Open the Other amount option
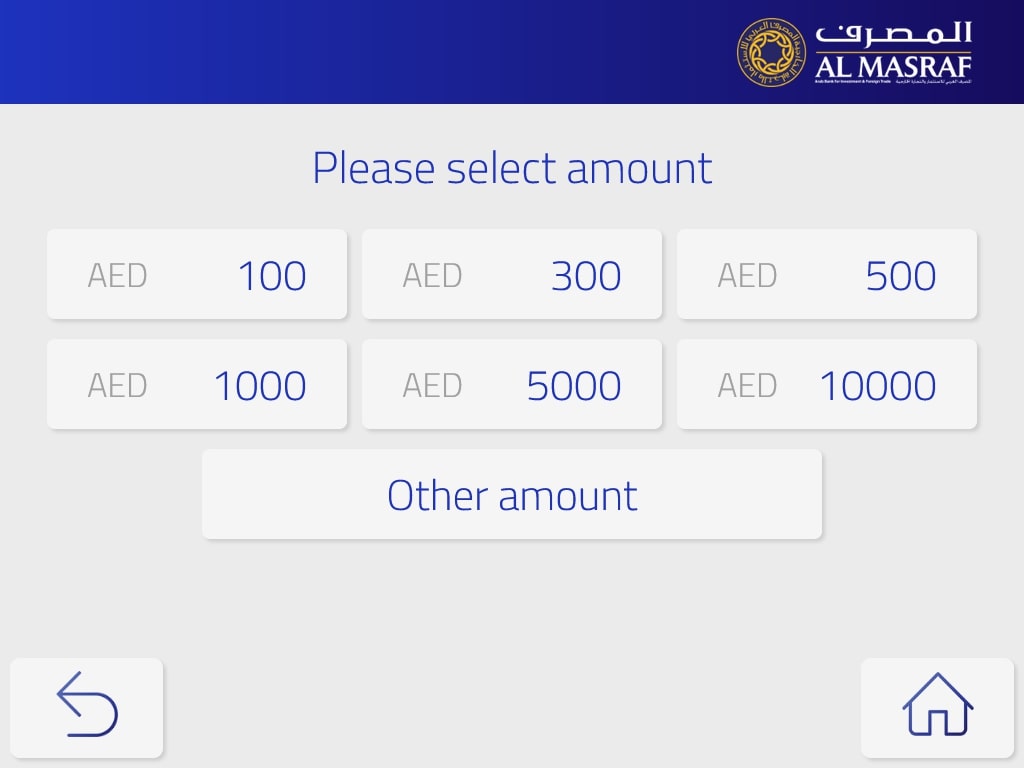The image size is (1024, 768). [x=512, y=495]
